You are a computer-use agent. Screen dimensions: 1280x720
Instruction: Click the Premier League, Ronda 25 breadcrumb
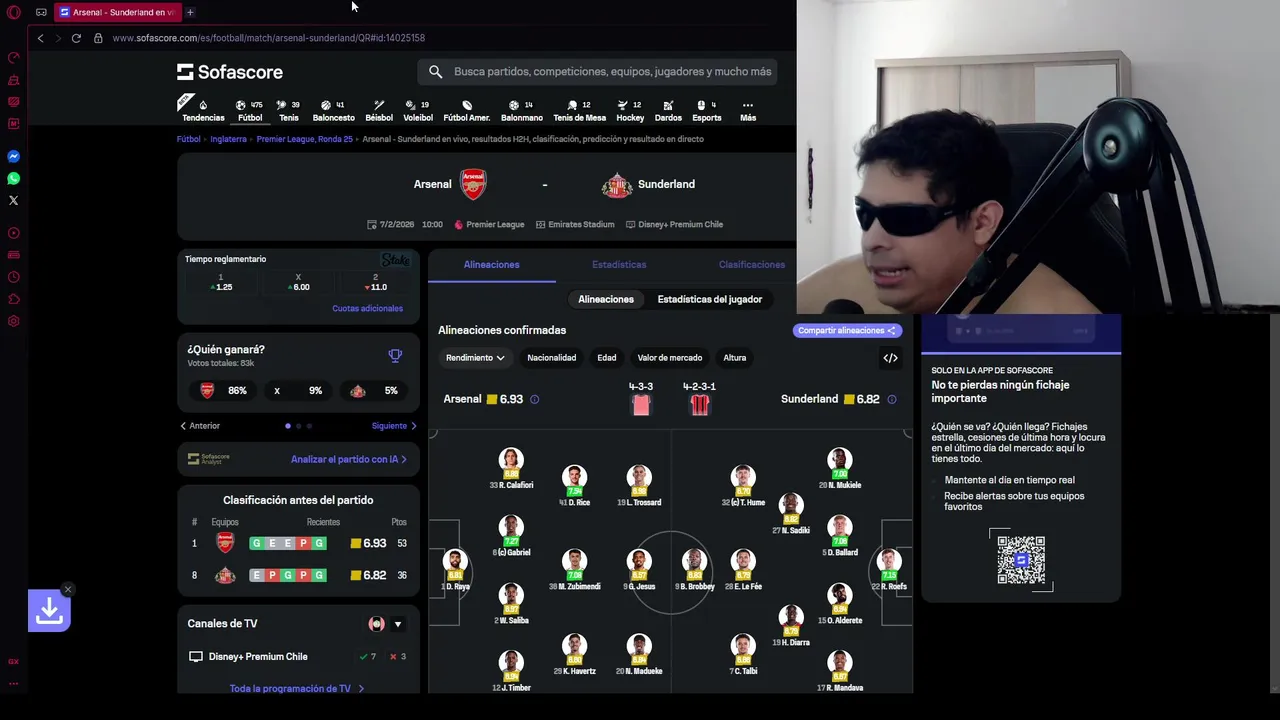(304, 139)
